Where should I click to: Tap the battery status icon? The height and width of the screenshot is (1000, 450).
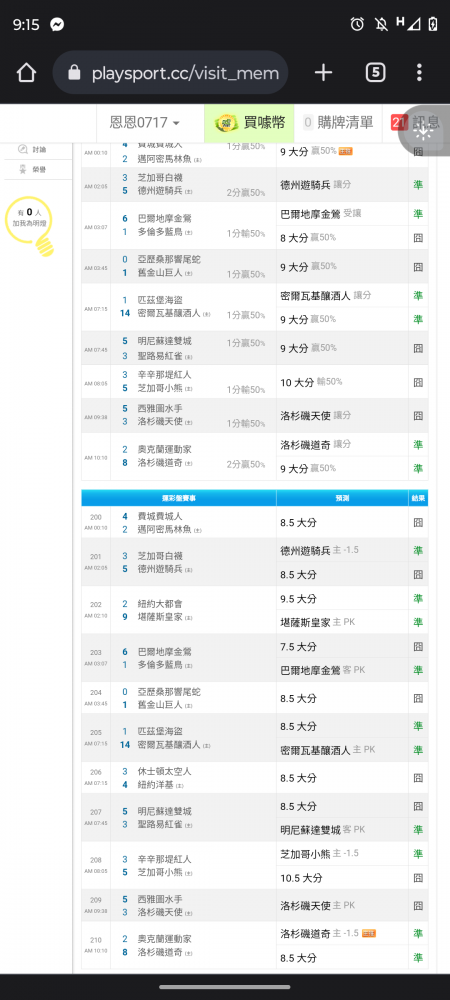(433, 24)
